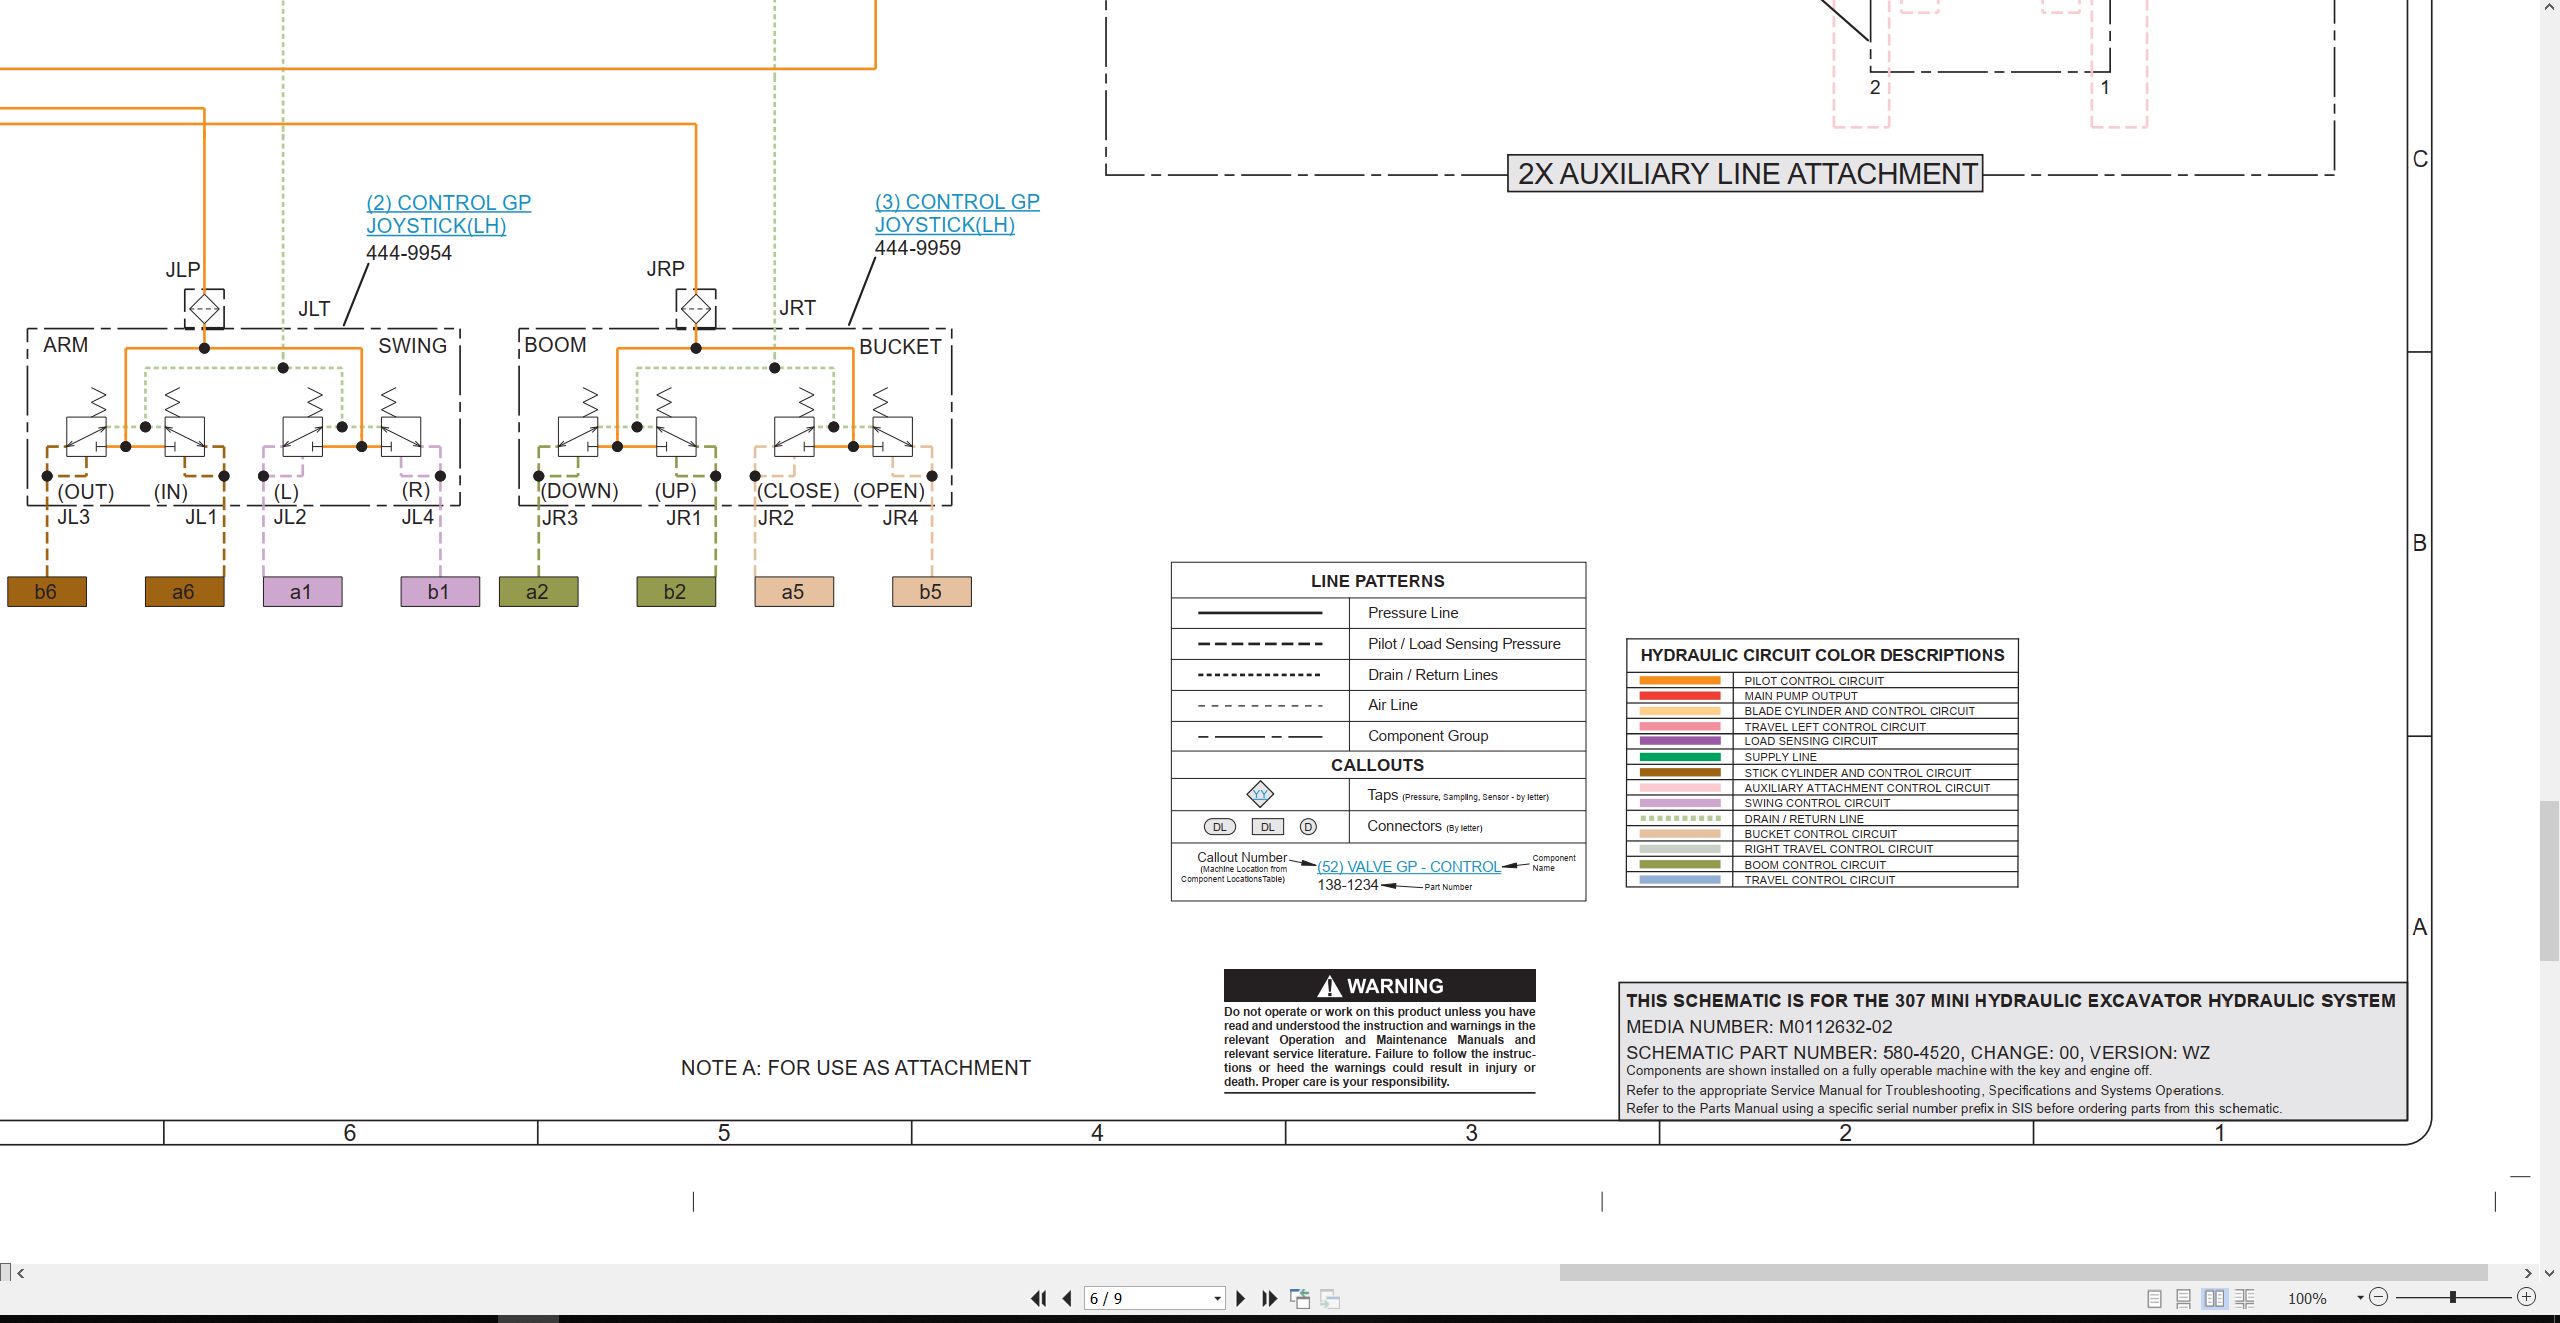Click the MEDIA NUMBER: M0112632-02 text
This screenshot has height=1323, width=2560.
pyautogui.click(x=1759, y=1026)
